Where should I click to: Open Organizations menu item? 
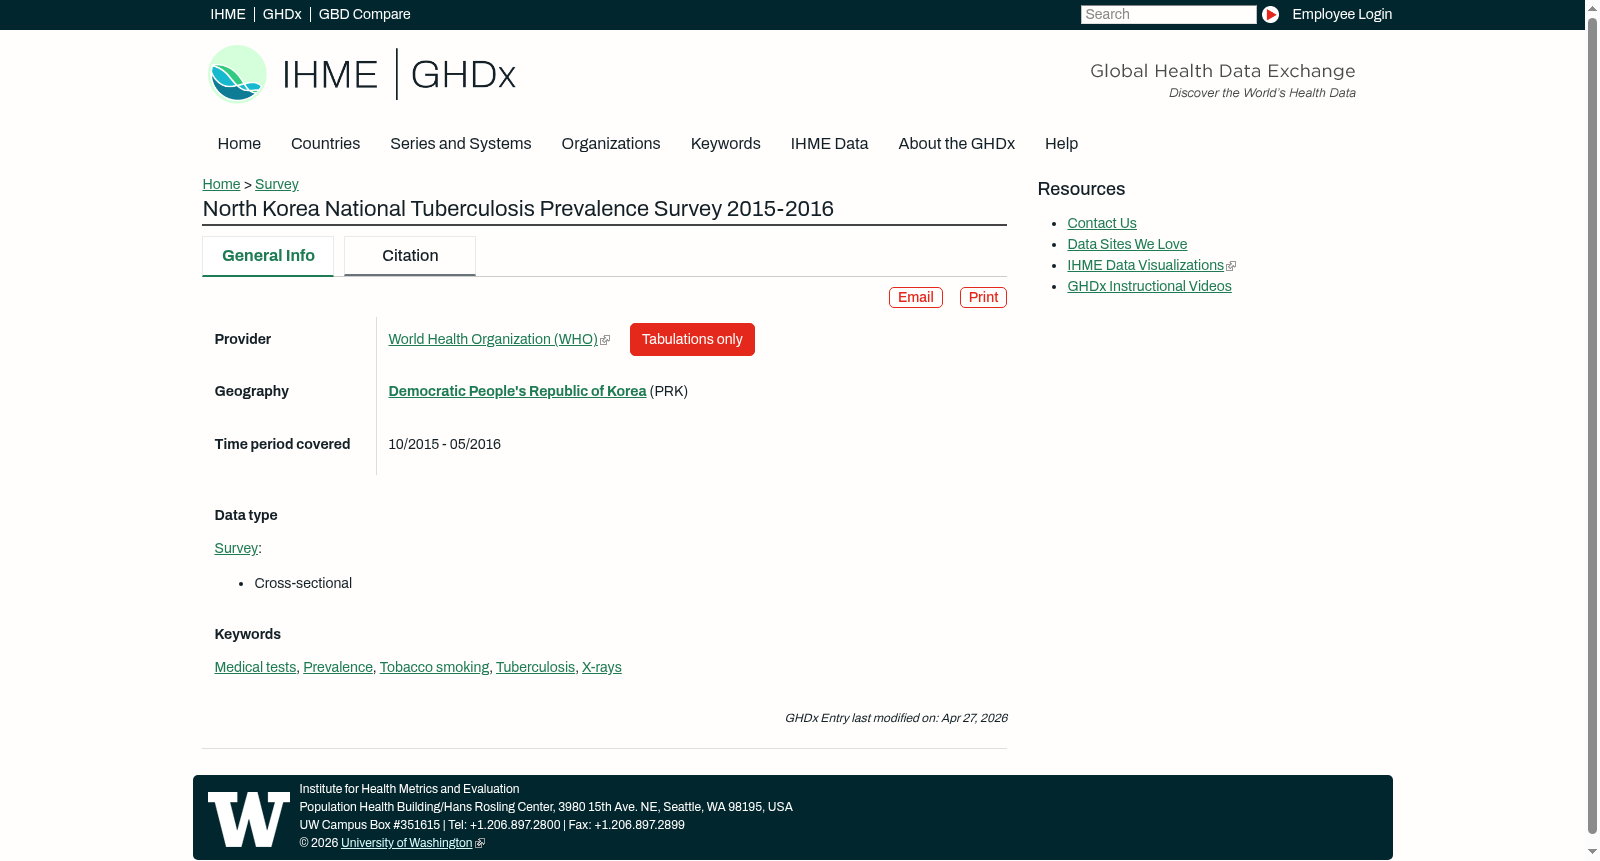tap(611, 144)
